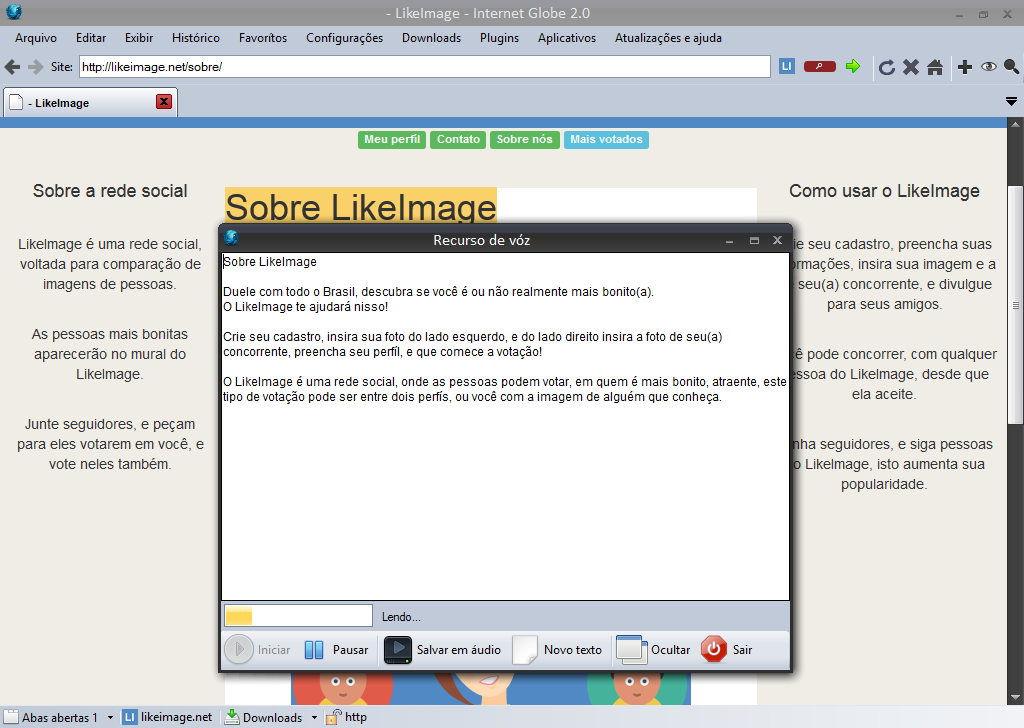
Task: Click the yellow reading progress bar
Action: pyautogui.click(x=240, y=615)
